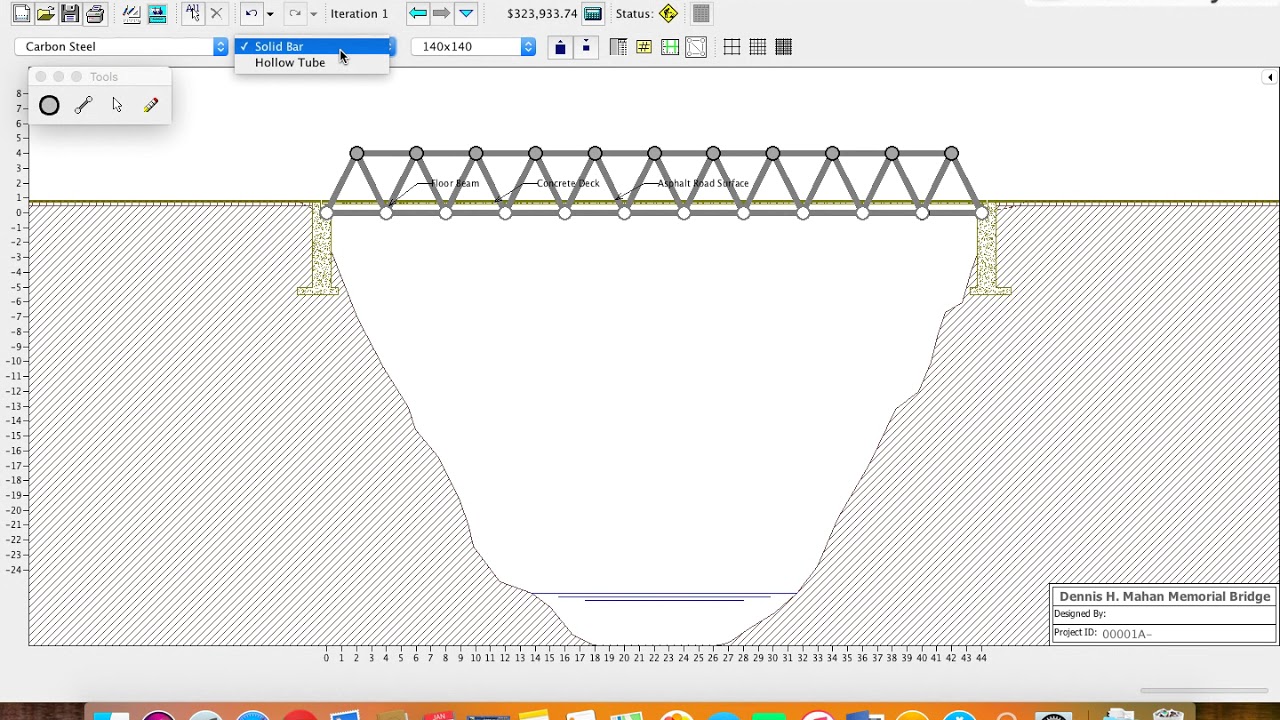The image size is (1280, 720).
Task: Close the Tools palette
Action: (x=41, y=77)
